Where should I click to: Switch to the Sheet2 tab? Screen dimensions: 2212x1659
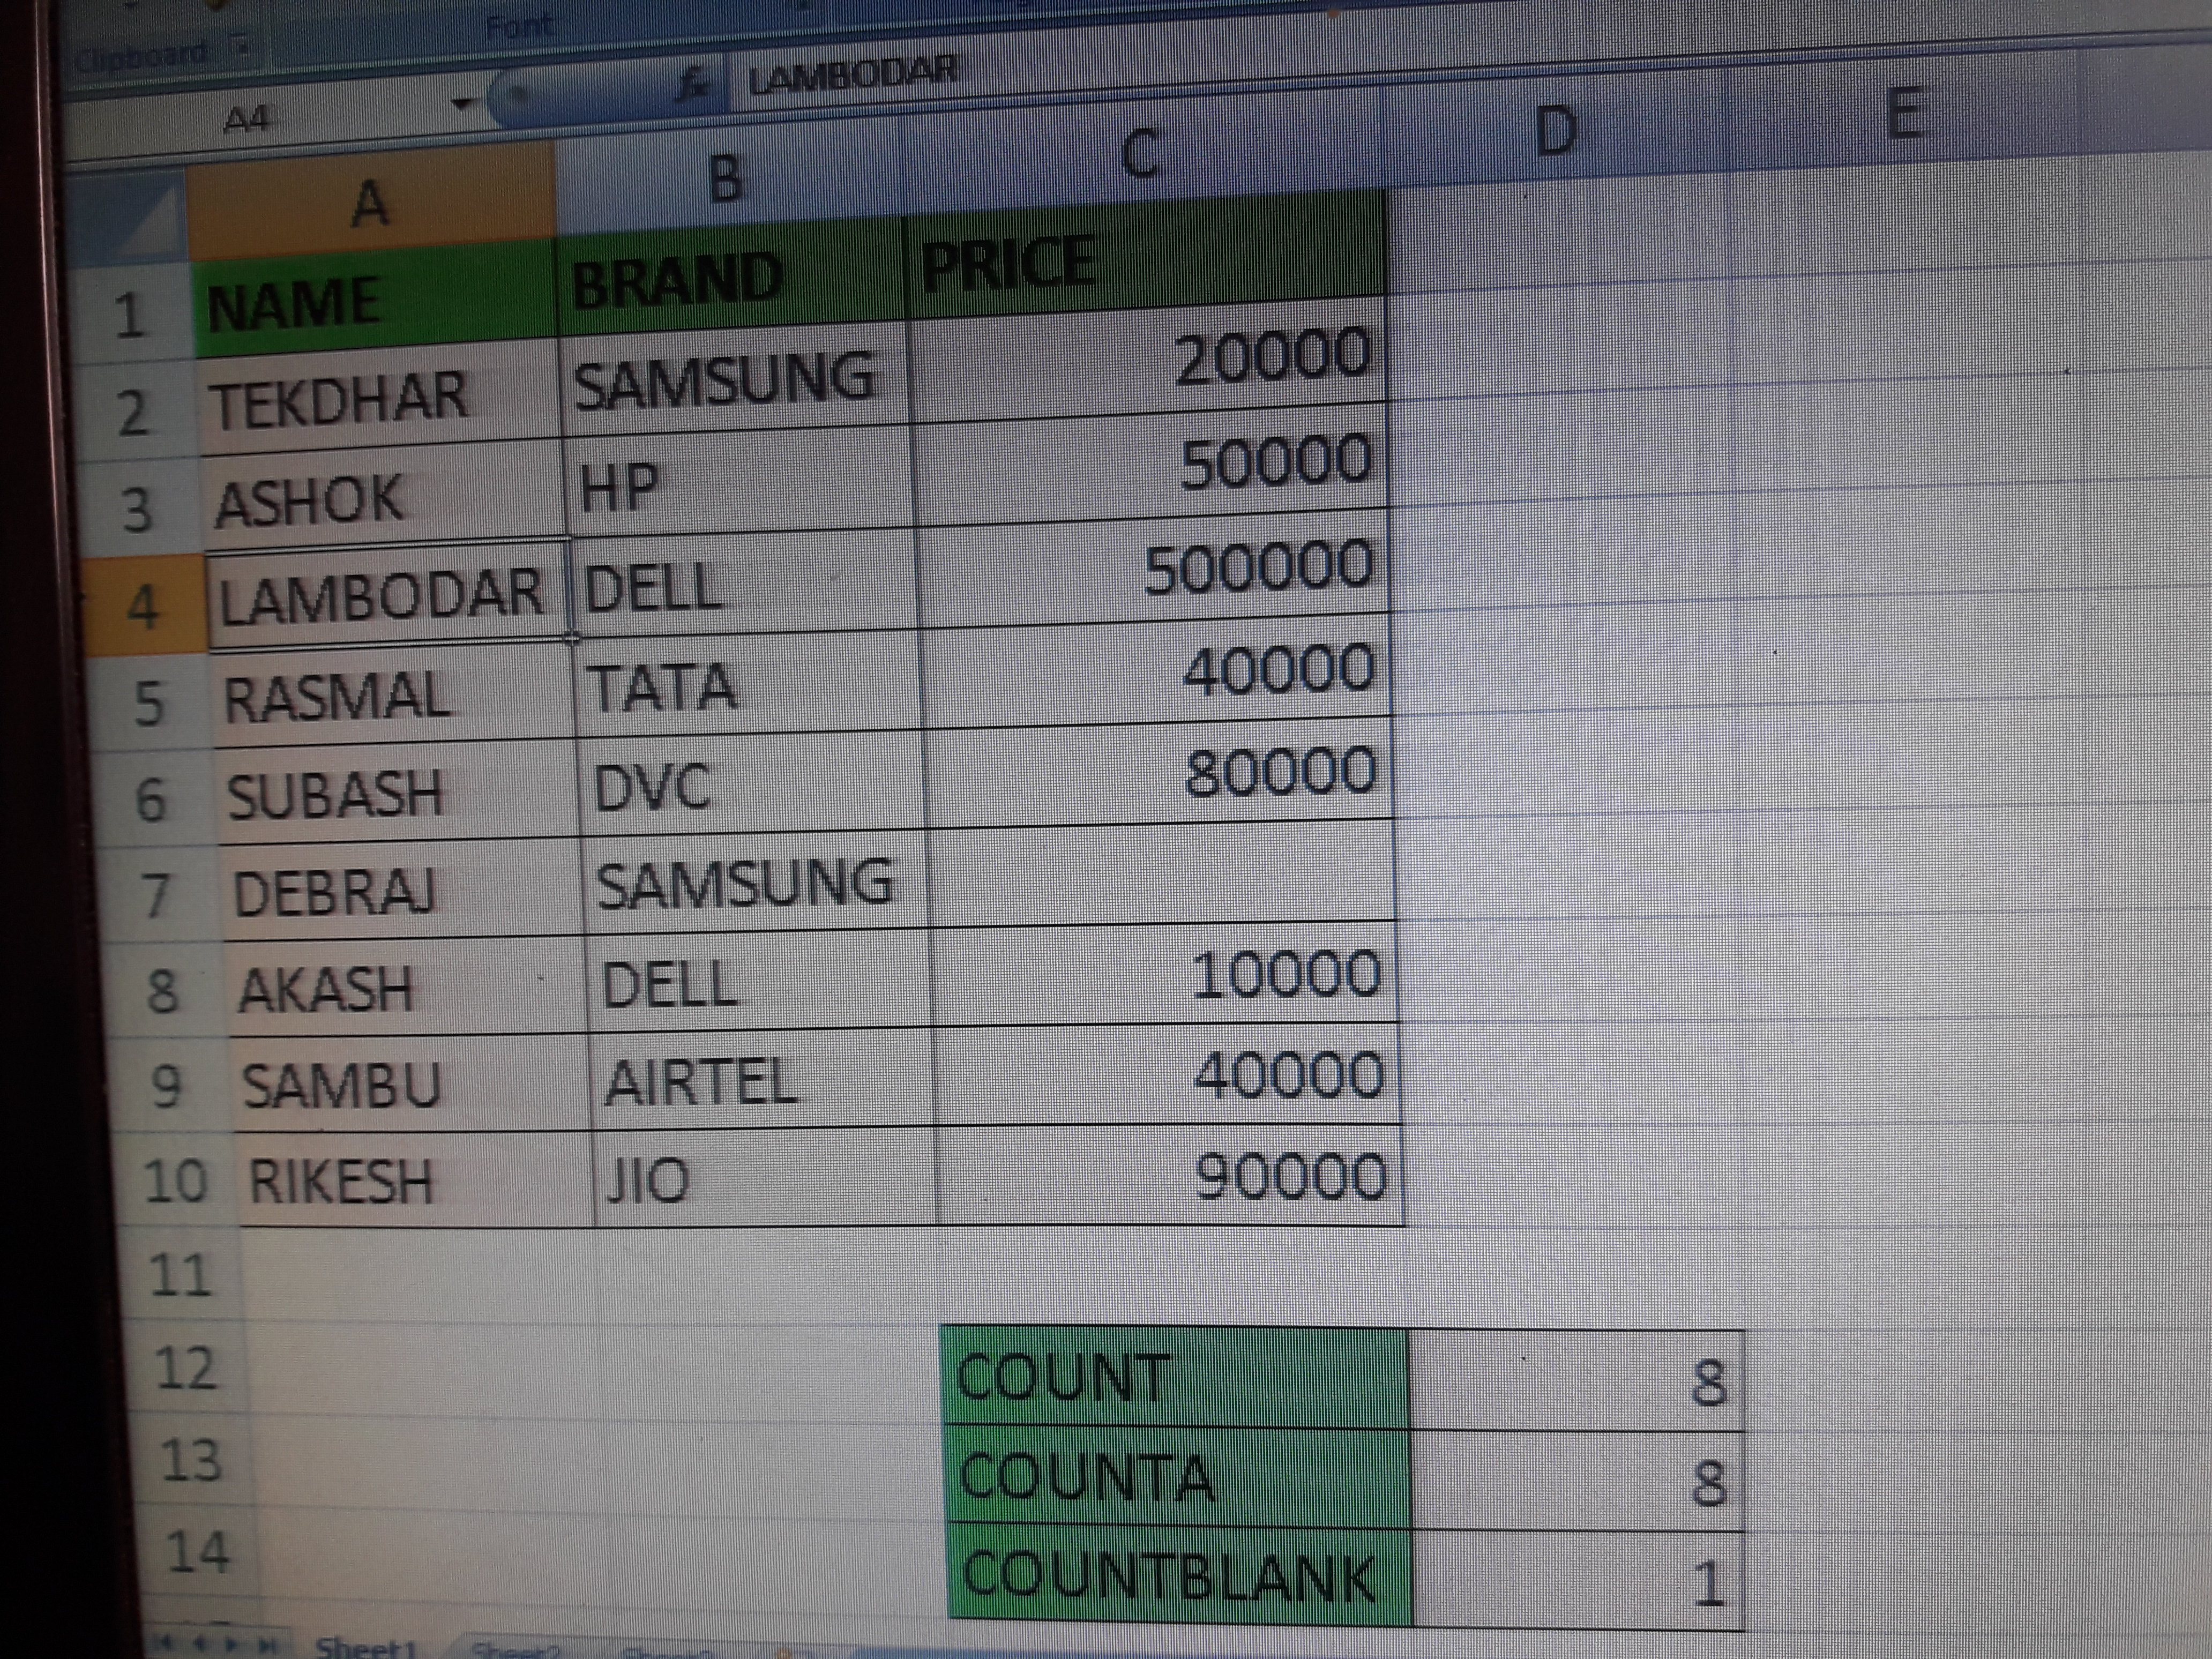click(x=515, y=1650)
